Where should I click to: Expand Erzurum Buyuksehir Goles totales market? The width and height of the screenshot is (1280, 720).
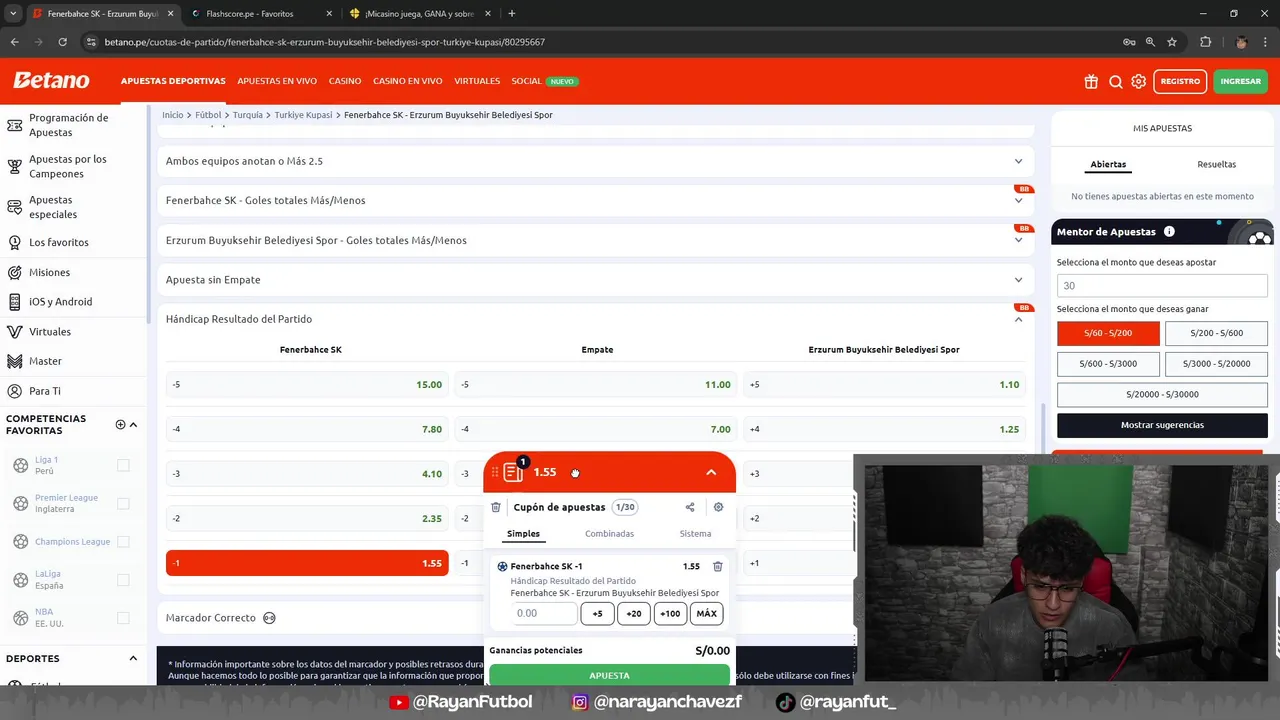(x=594, y=240)
